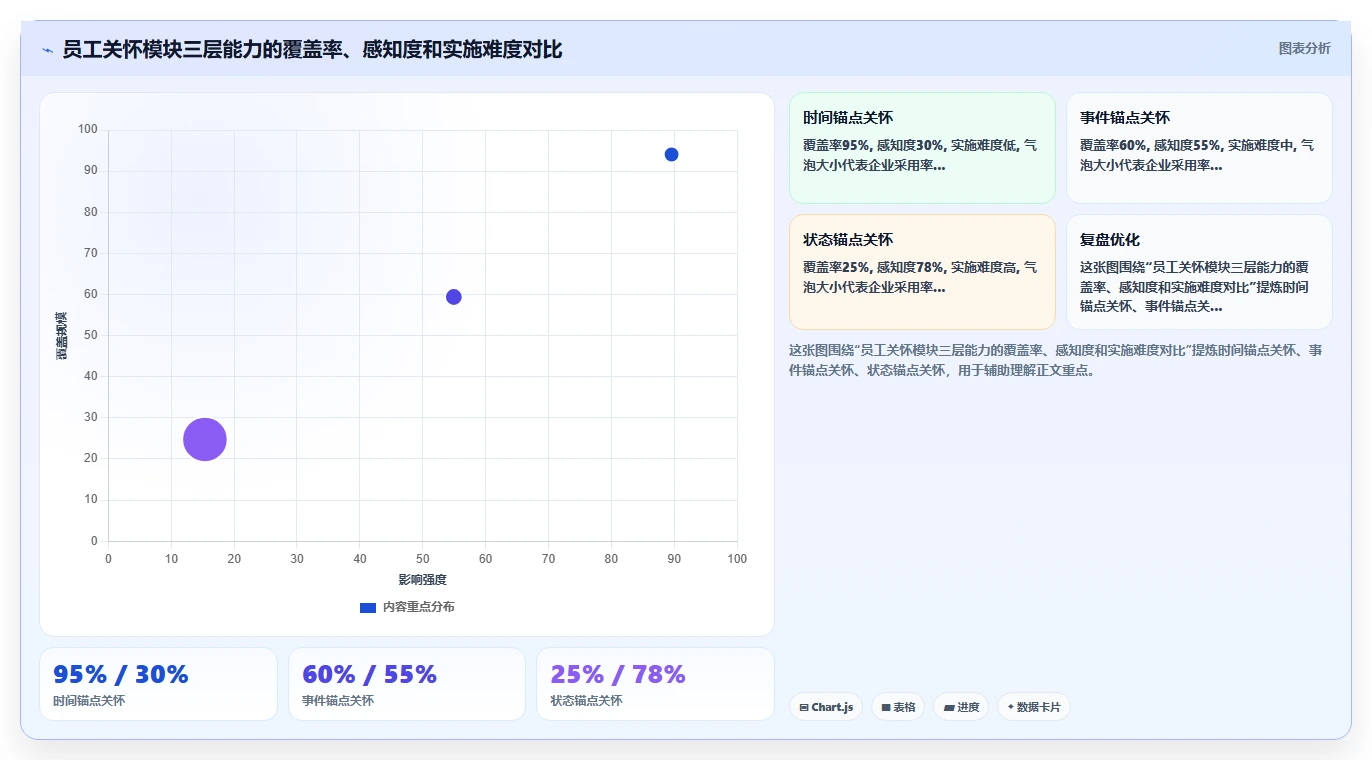The image size is (1372, 760).
Task: Click the lightning icon beside the title
Action: 47,49
